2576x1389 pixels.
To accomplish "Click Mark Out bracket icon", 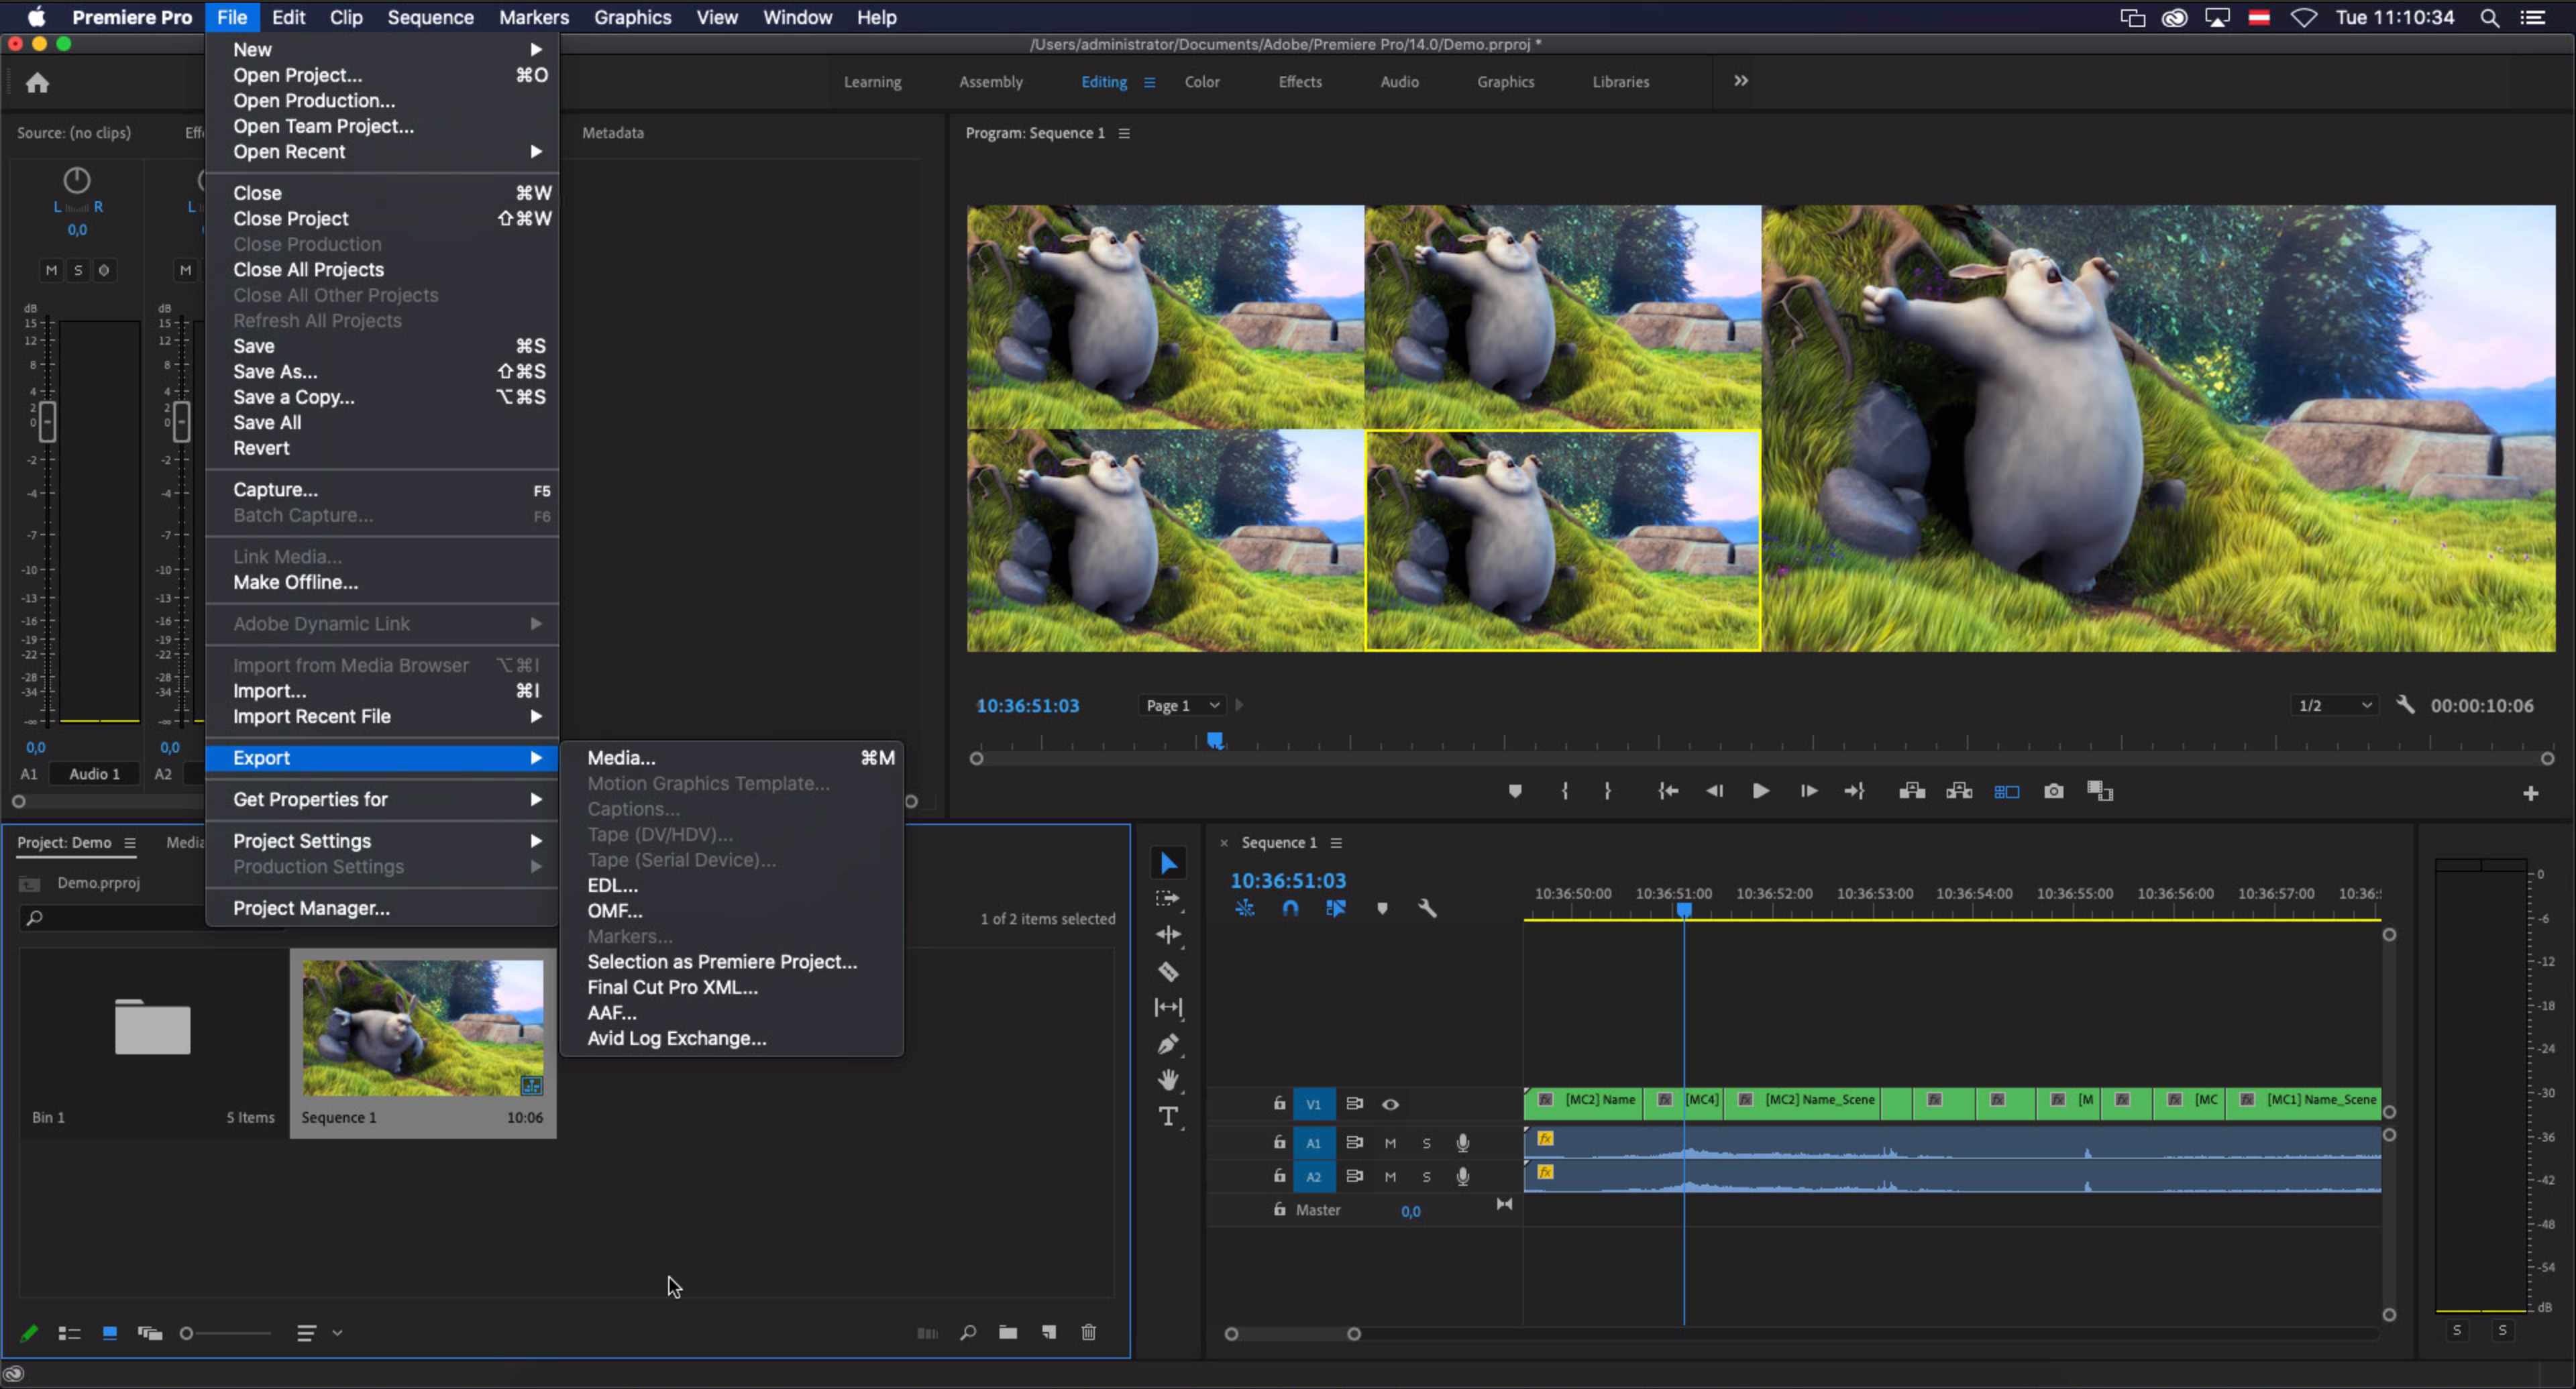I will point(1607,791).
